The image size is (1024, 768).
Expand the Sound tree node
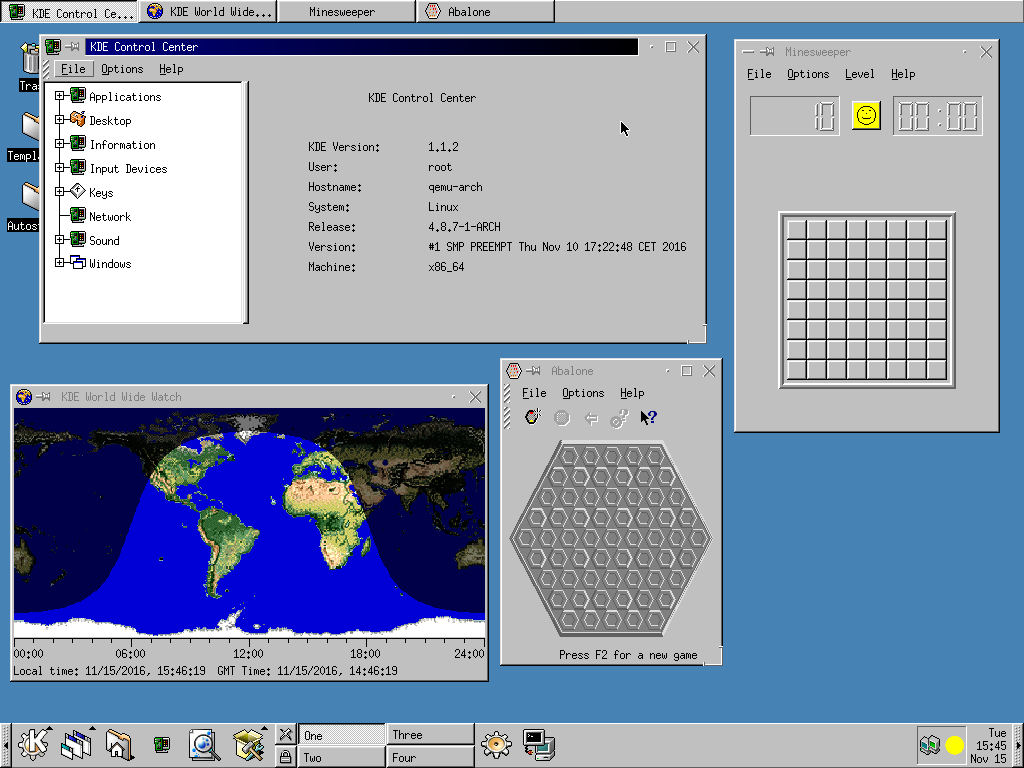(x=59, y=240)
